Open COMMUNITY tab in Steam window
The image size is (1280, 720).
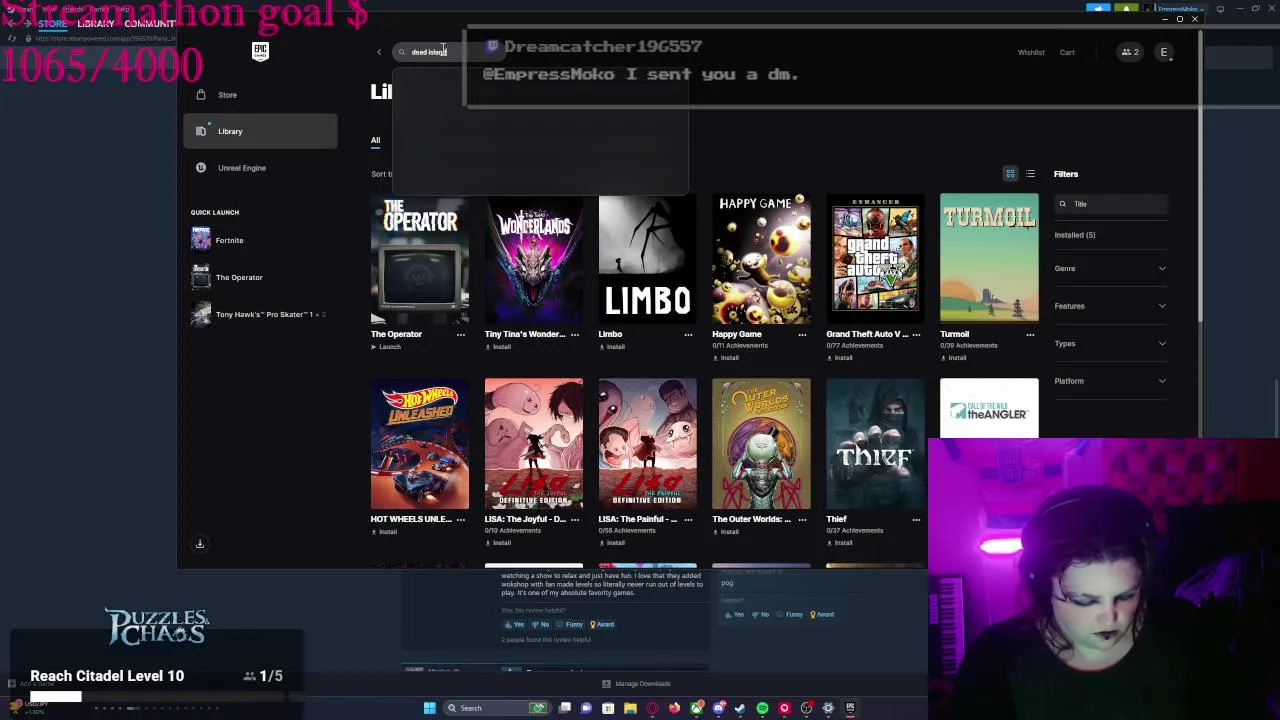pos(150,23)
